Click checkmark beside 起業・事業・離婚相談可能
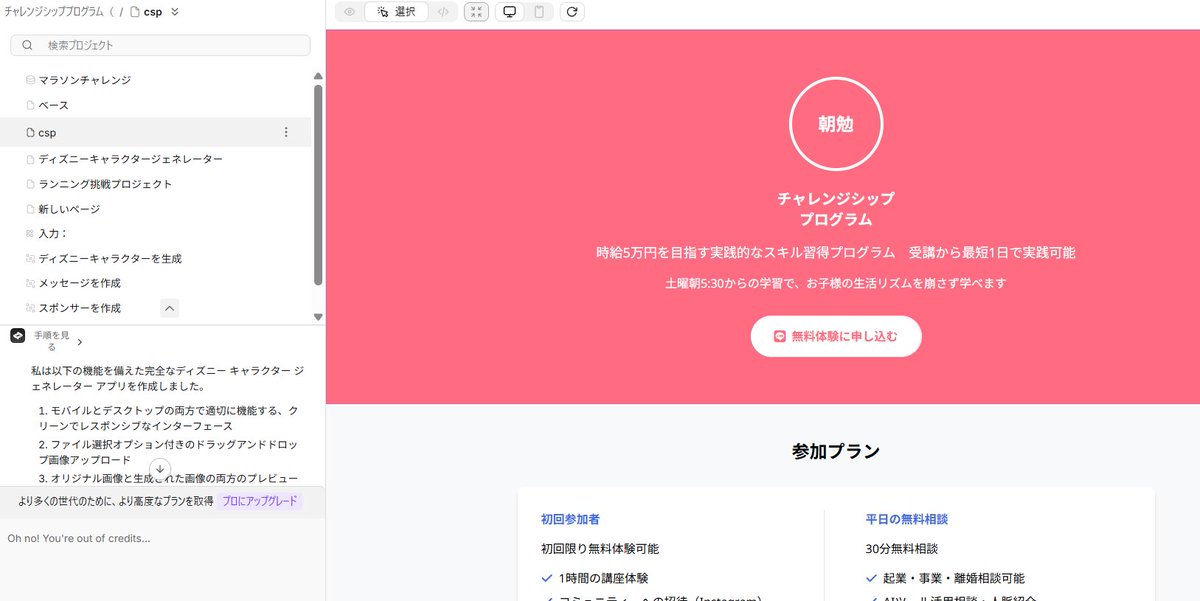Screen dimensions: 1200x601 pyautogui.click(x=872, y=578)
